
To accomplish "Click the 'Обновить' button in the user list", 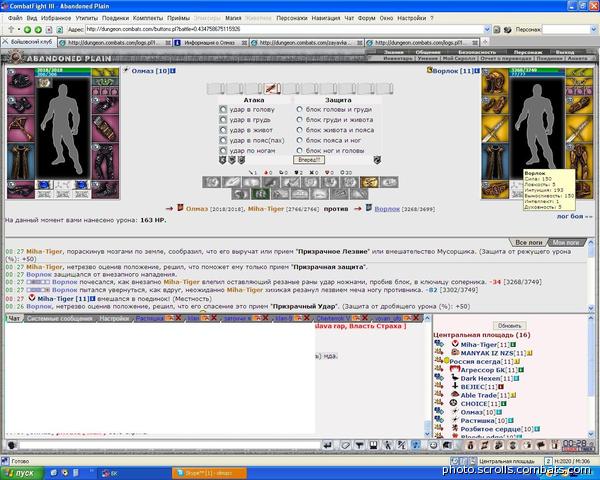I will (x=509, y=326).
